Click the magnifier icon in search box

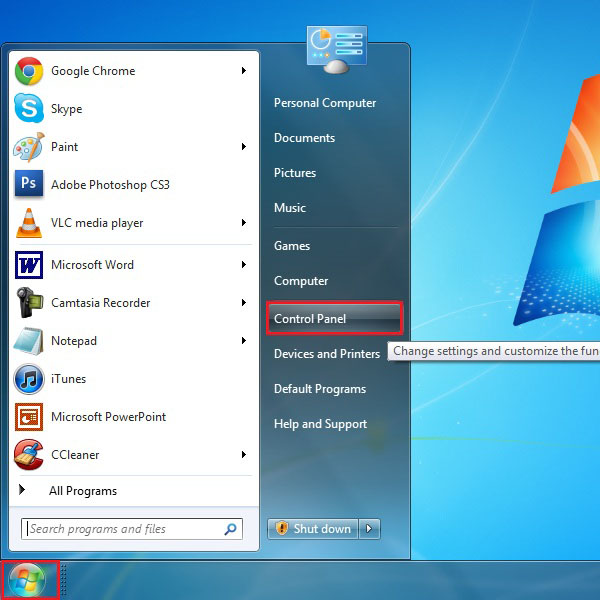(230, 529)
